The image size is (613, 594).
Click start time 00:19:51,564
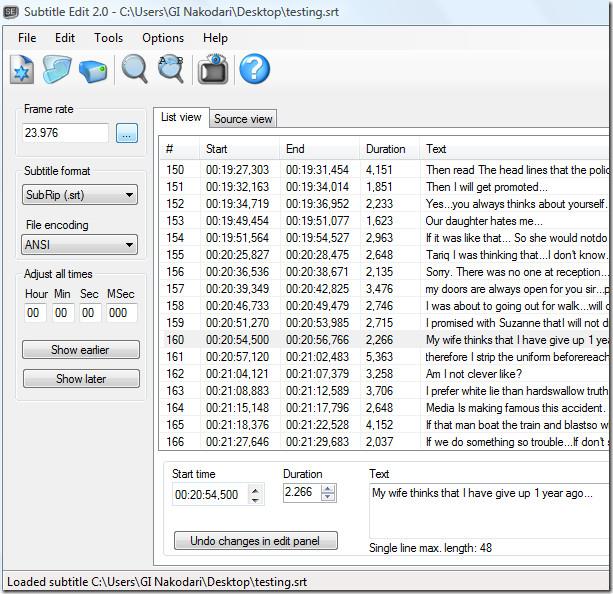[238, 238]
